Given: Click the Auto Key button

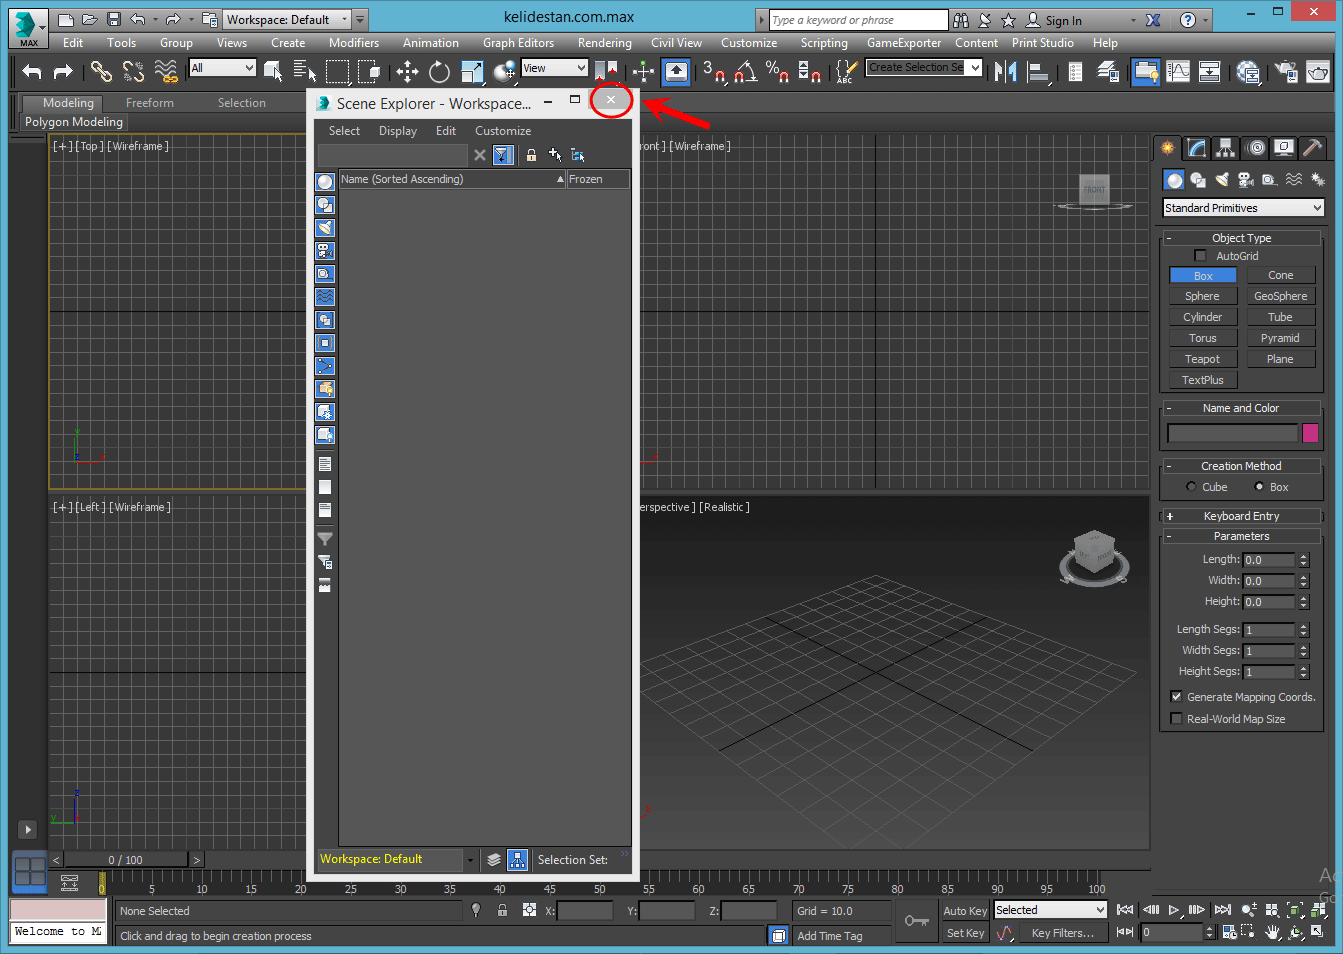Looking at the screenshot, I should (x=965, y=911).
